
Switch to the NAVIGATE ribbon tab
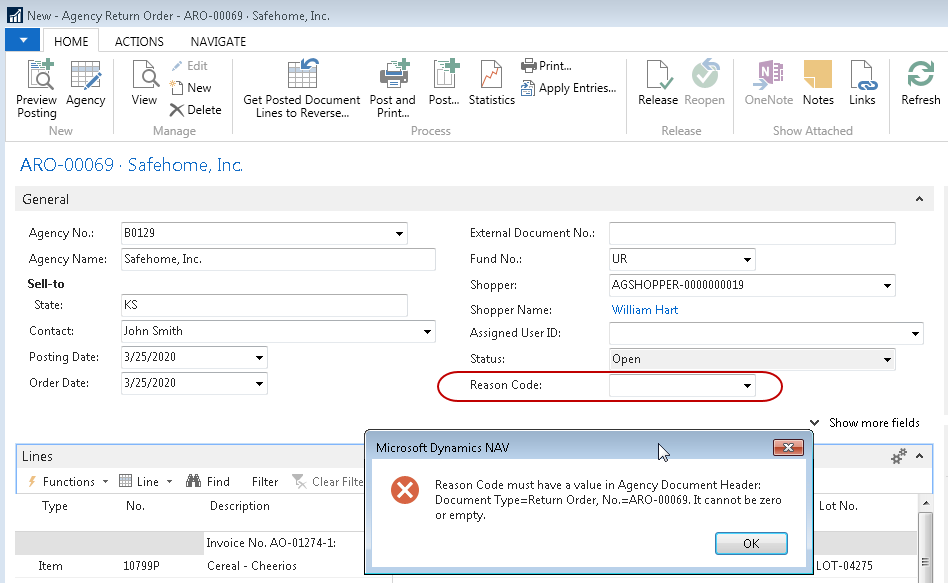(218, 41)
